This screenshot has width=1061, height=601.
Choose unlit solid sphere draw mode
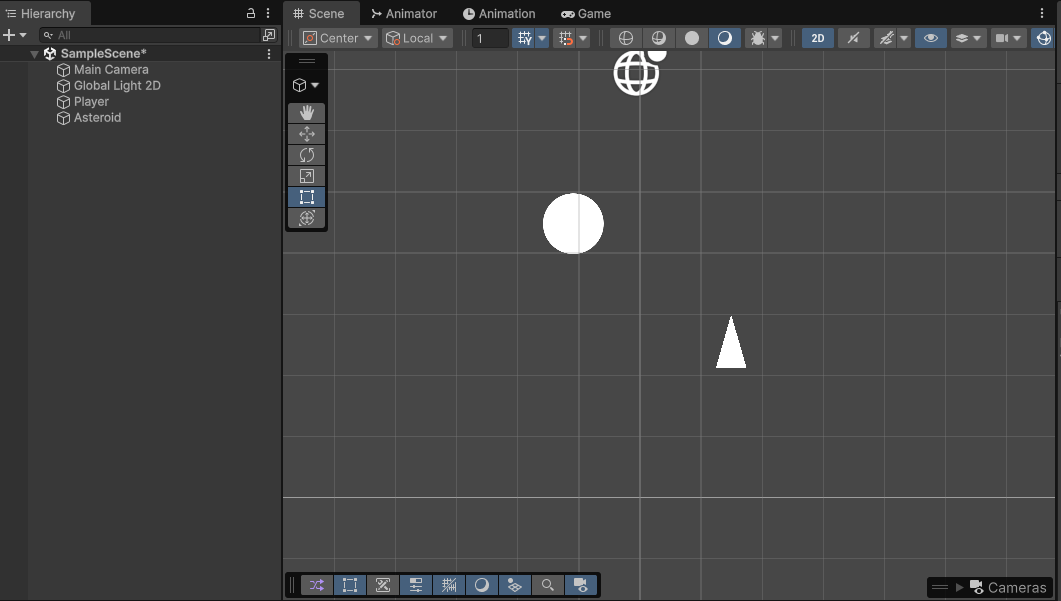[x=692, y=38]
